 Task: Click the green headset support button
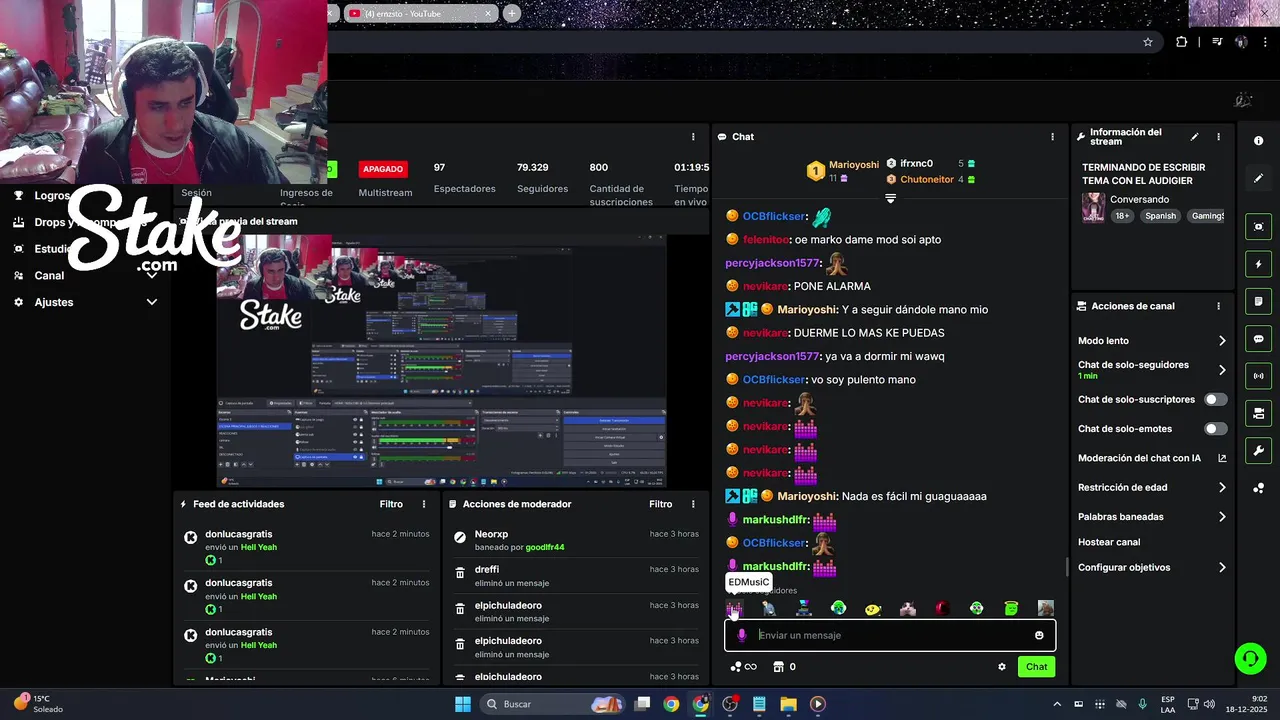(x=1250, y=658)
